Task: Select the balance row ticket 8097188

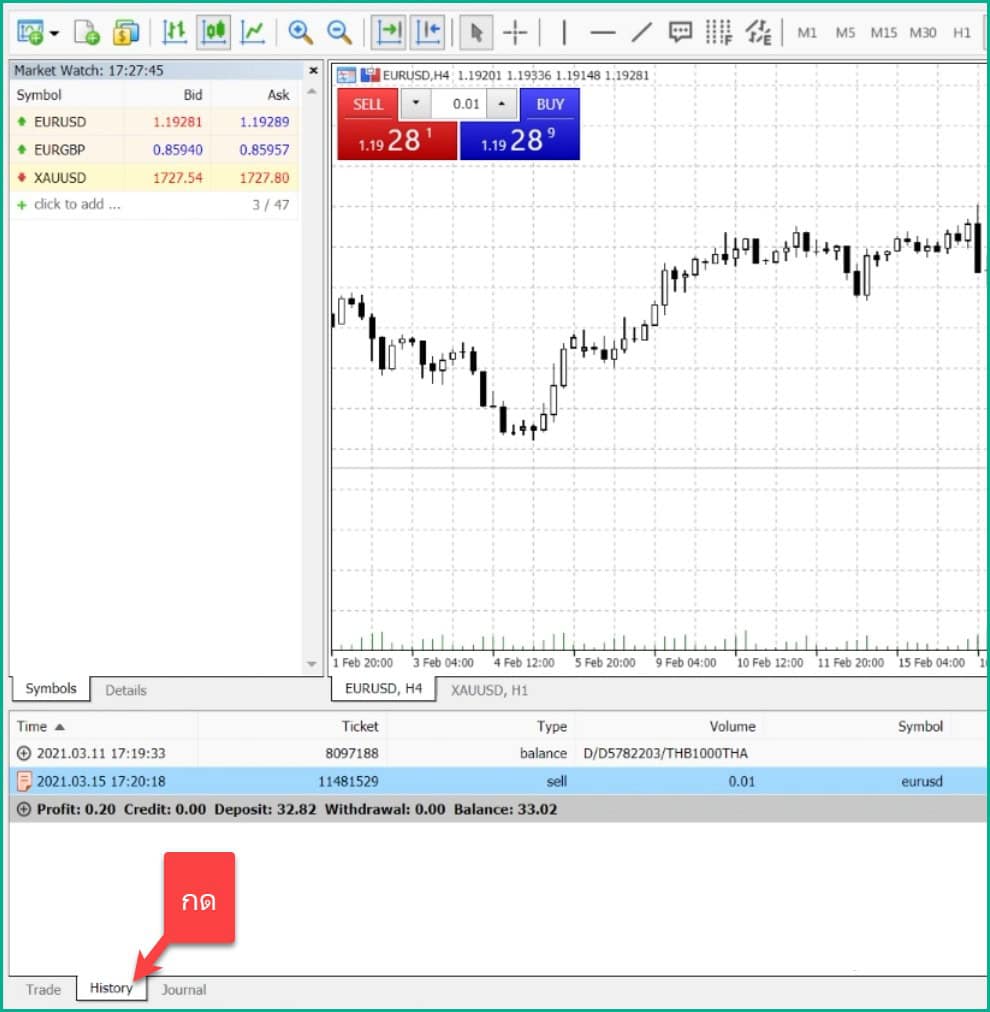Action: 498,753
